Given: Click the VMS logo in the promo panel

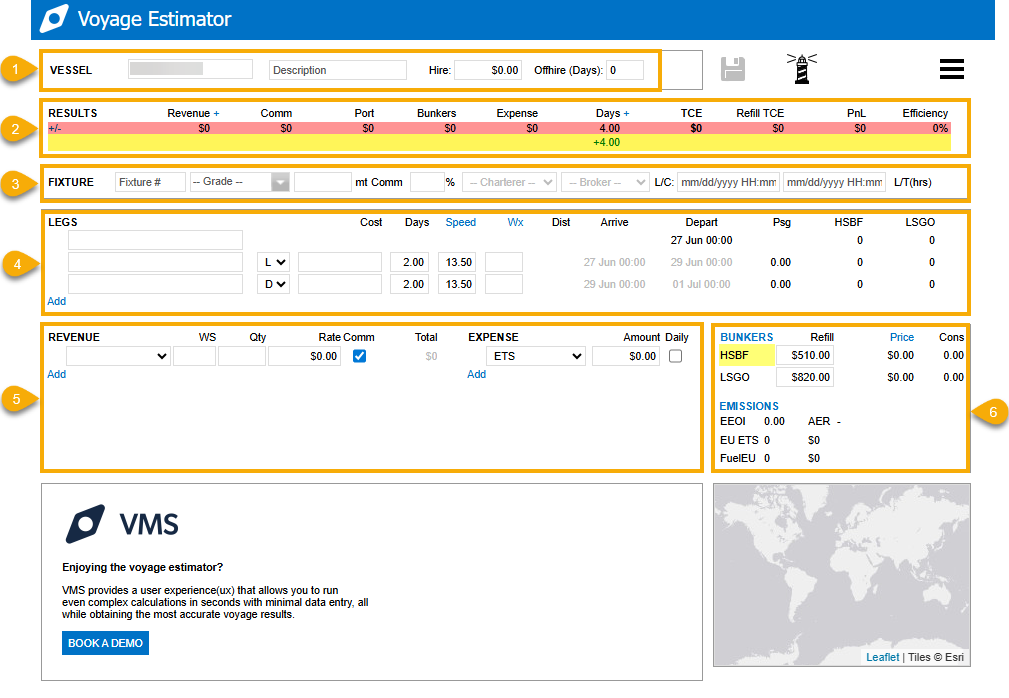Looking at the screenshot, I should pos(122,524).
